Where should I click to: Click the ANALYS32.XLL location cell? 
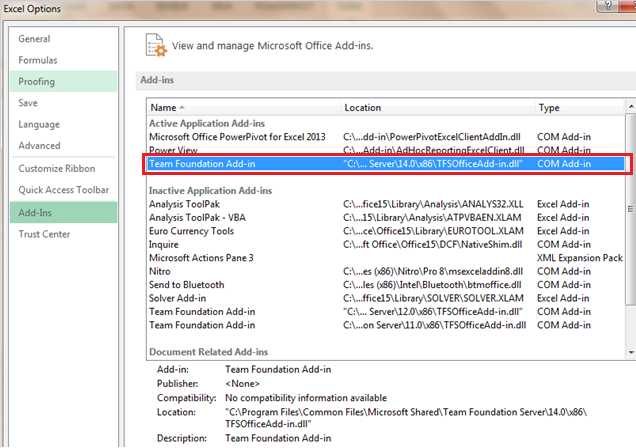433,204
